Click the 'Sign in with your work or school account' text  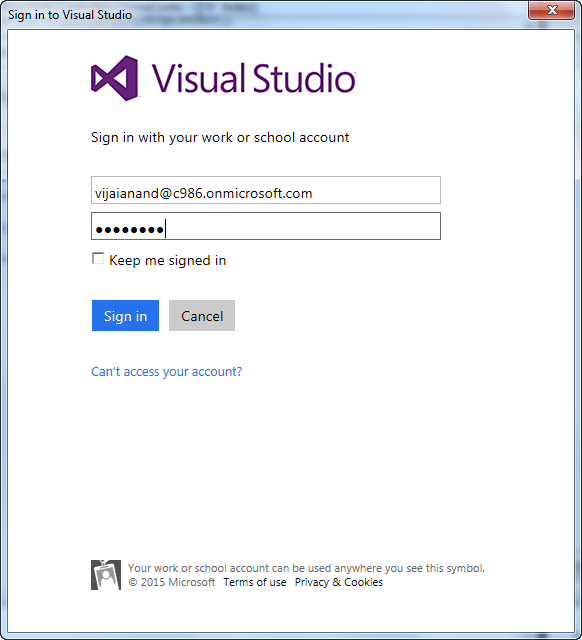coord(220,138)
